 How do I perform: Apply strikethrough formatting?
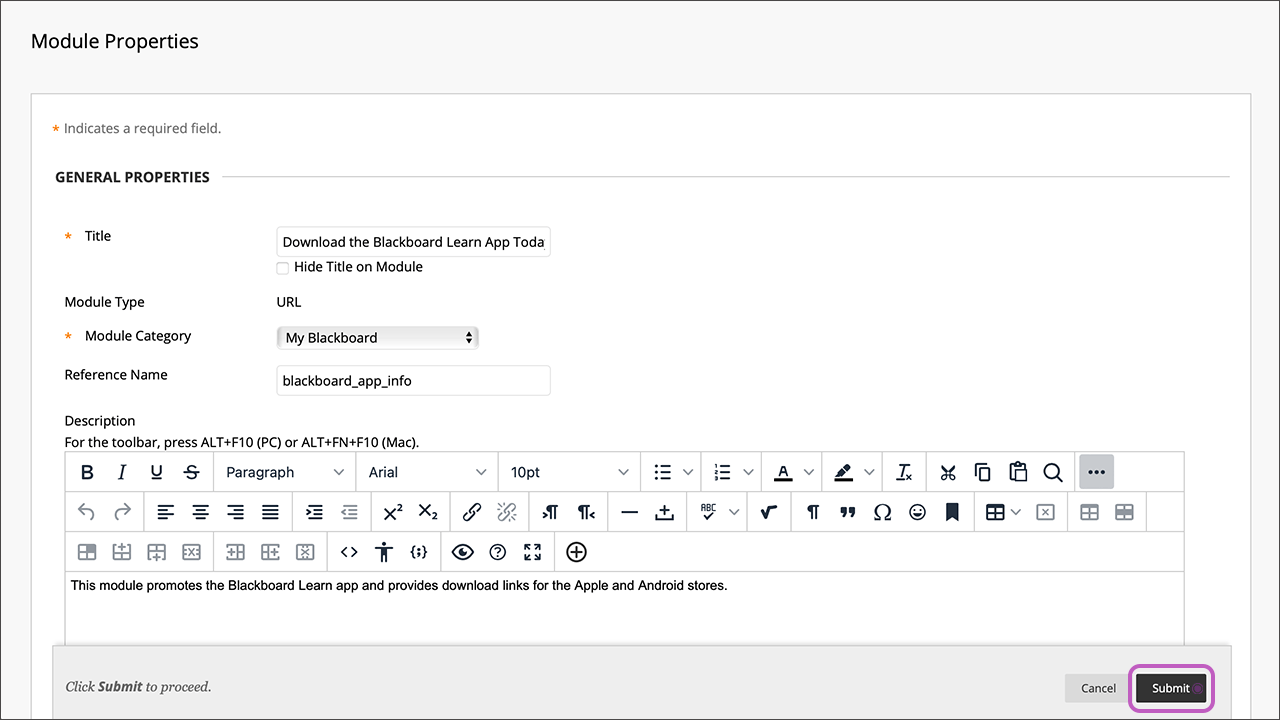click(x=191, y=471)
